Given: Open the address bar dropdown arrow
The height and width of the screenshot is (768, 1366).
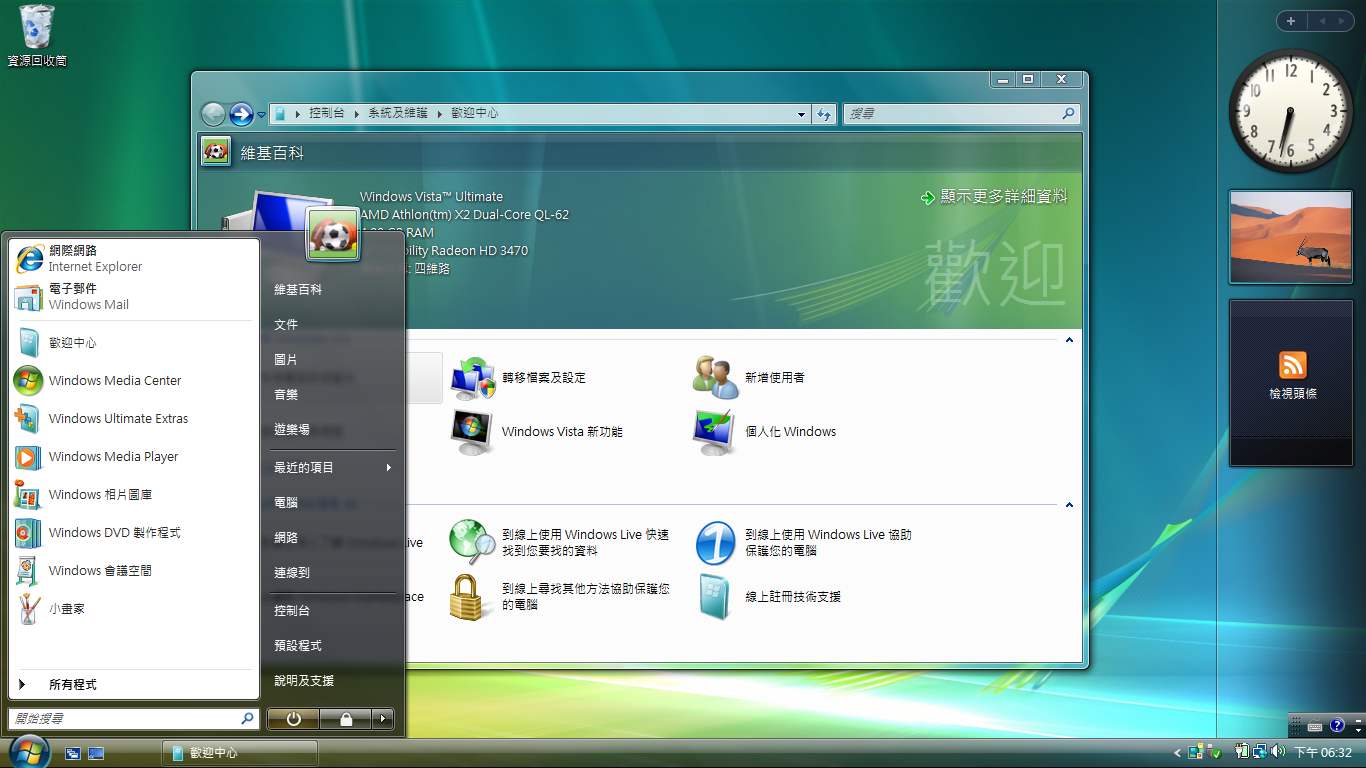Looking at the screenshot, I should pyautogui.click(x=800, y=113).
